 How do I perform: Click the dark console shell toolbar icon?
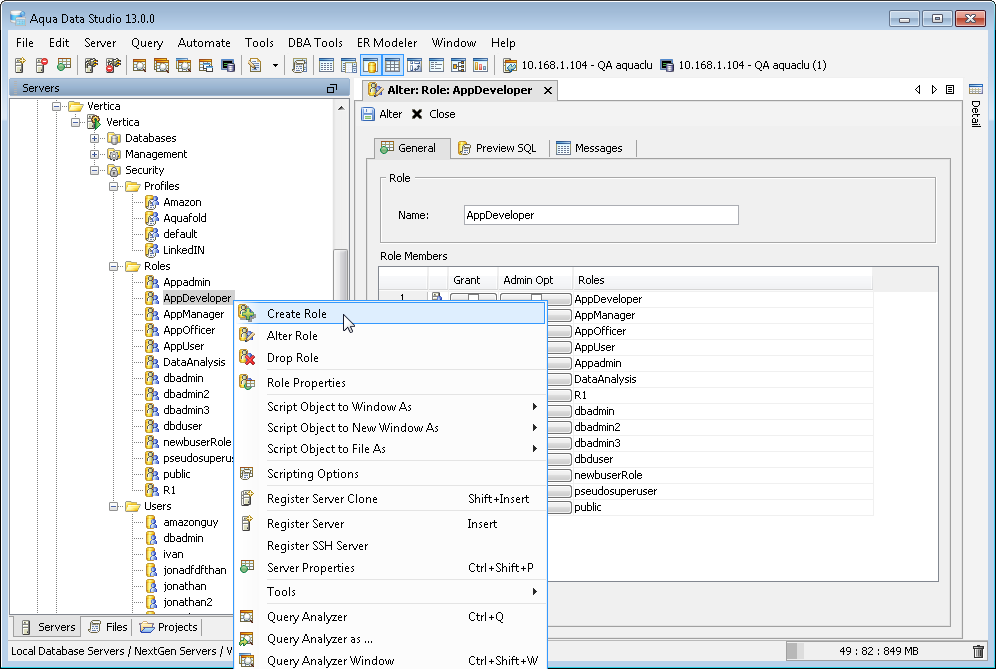pos(228,65)
